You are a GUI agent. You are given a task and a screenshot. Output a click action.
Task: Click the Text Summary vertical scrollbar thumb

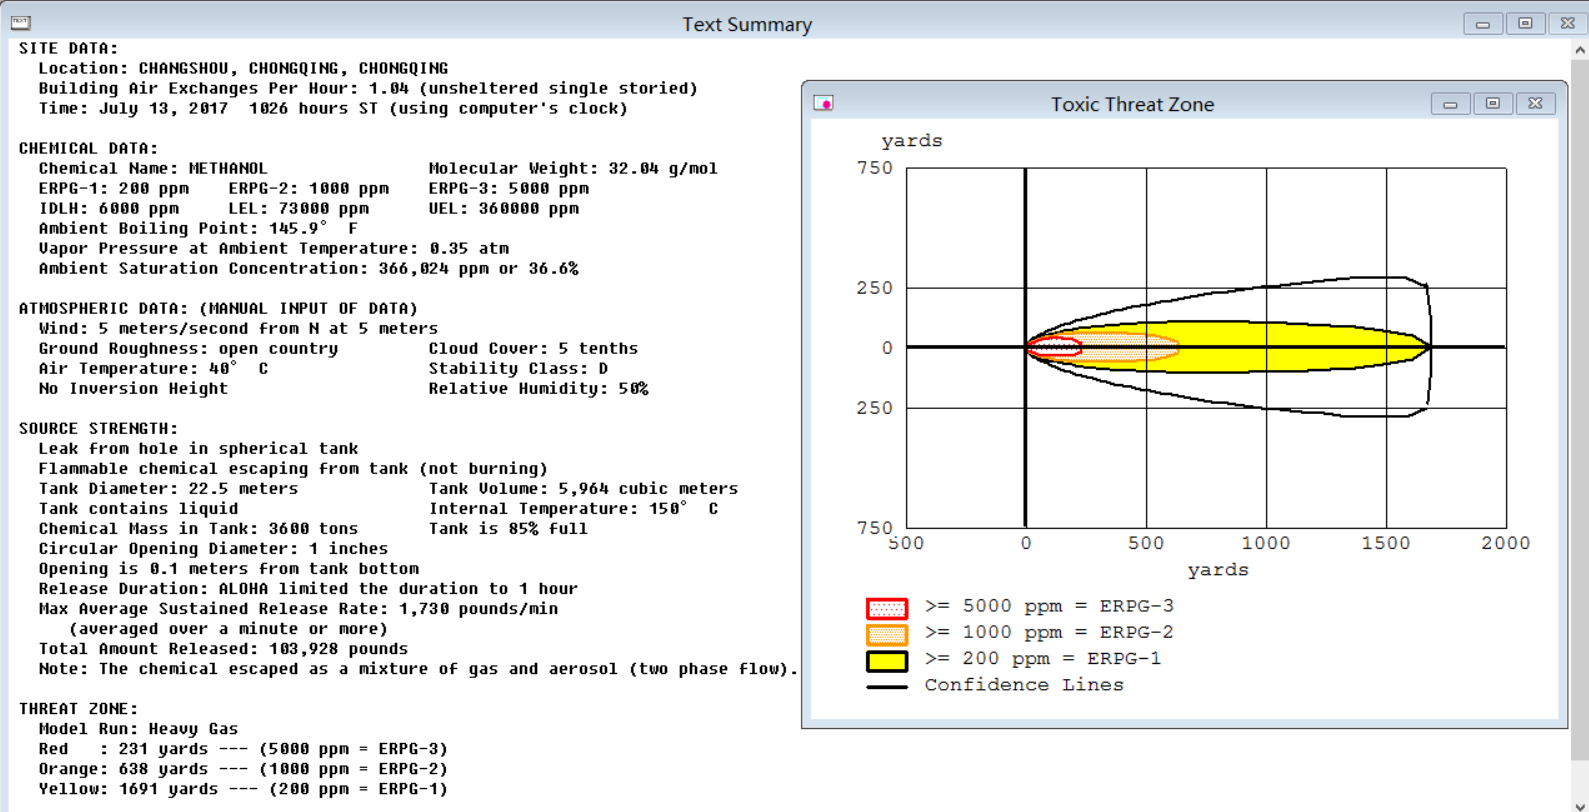[x=1580, y=409]
